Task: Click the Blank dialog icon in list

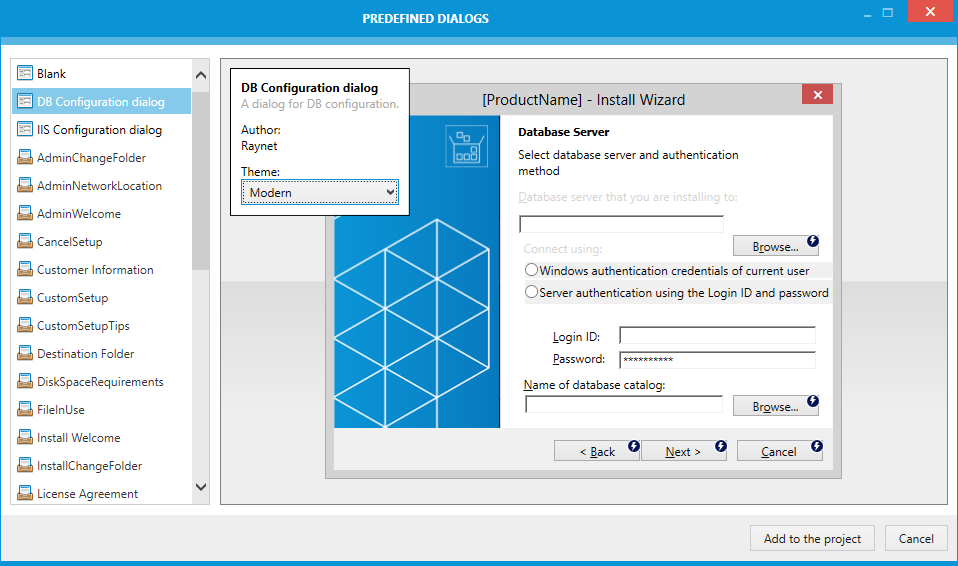Action: click(x=25, y=74)
